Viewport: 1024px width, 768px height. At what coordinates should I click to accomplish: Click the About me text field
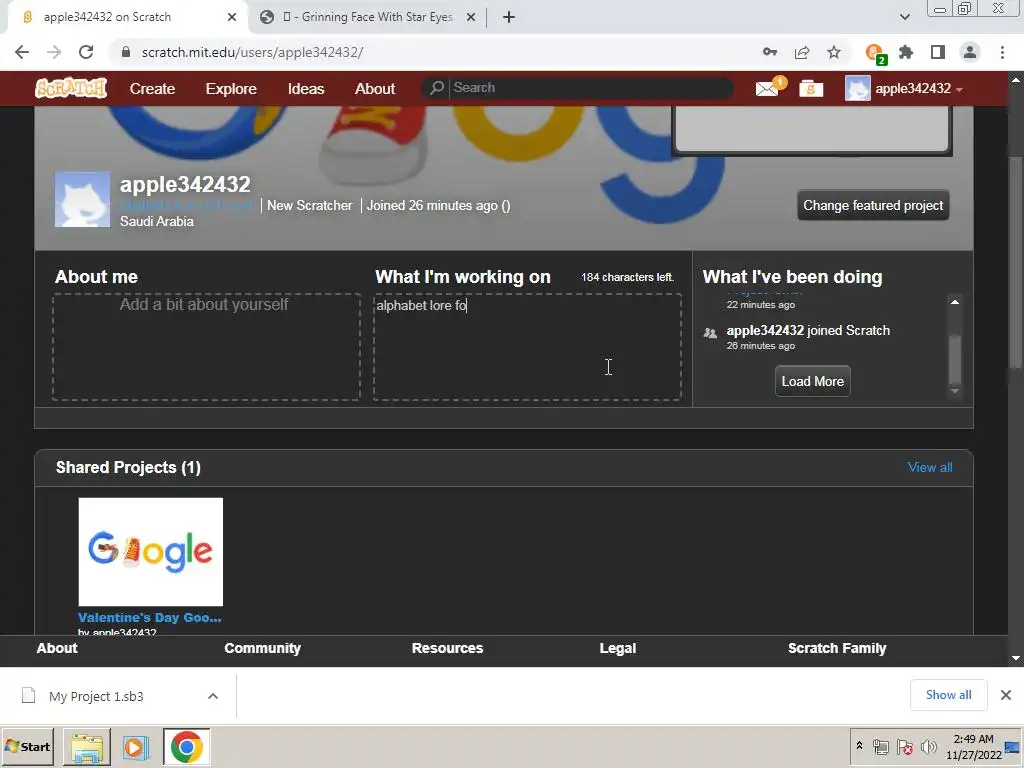coord(206,347)
